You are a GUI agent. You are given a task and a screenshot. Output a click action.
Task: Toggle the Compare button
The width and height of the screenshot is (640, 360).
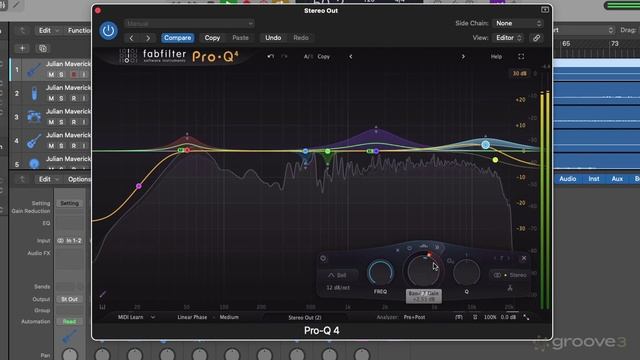(178, 38)
